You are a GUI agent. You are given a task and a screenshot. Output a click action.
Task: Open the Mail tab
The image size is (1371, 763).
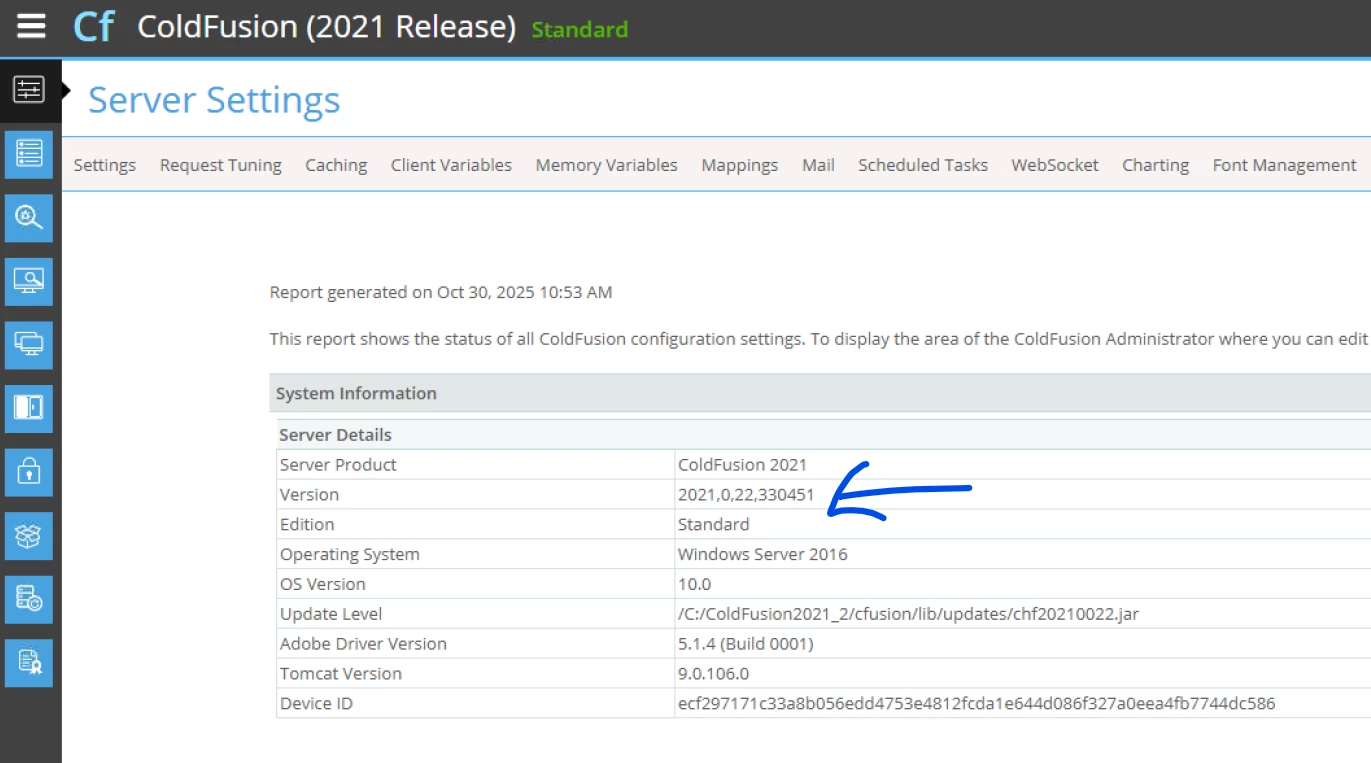tap(818, 165)
